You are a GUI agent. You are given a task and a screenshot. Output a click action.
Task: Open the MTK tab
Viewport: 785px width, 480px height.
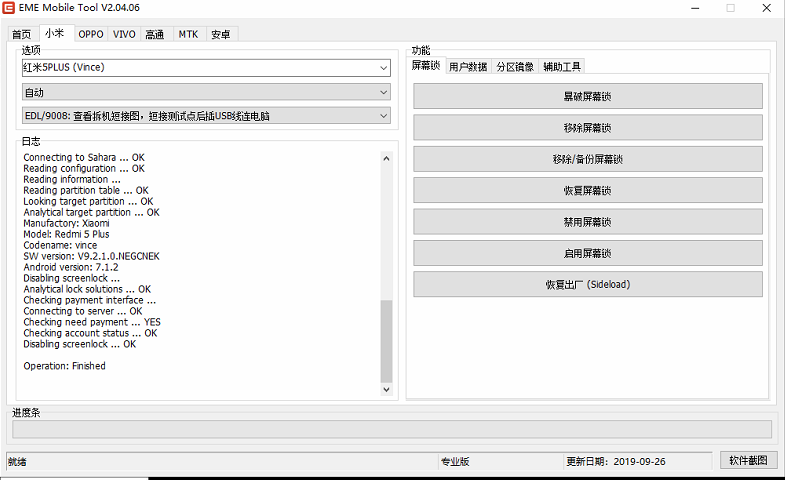pos(188,34)
